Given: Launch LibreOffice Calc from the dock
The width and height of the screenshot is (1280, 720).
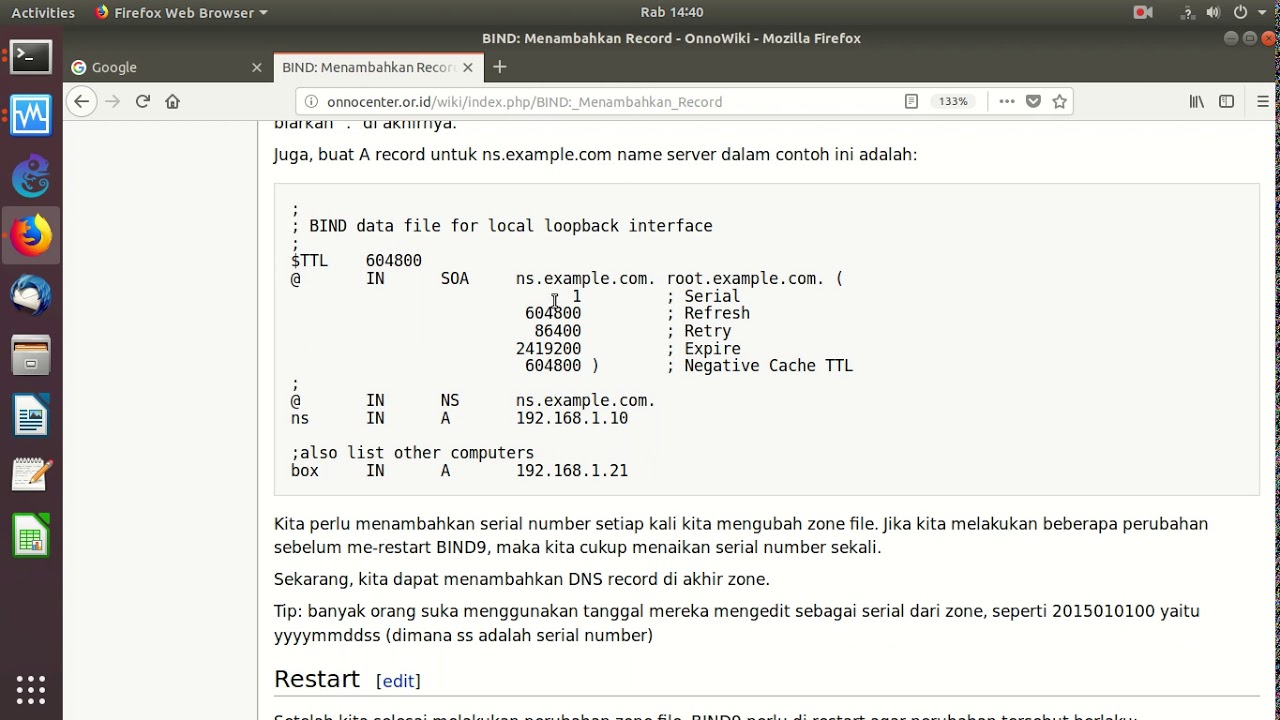Looking at the screenshot, I should [x=31, y=535].
